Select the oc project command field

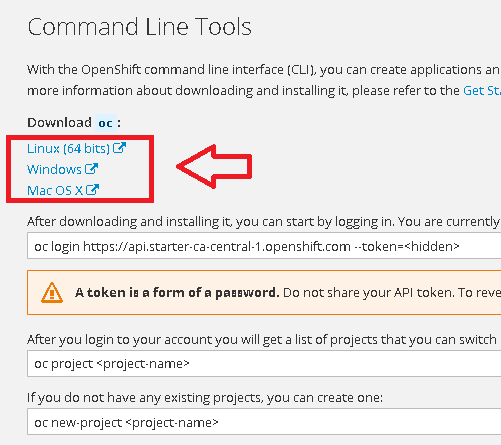[x=264, y=363]
